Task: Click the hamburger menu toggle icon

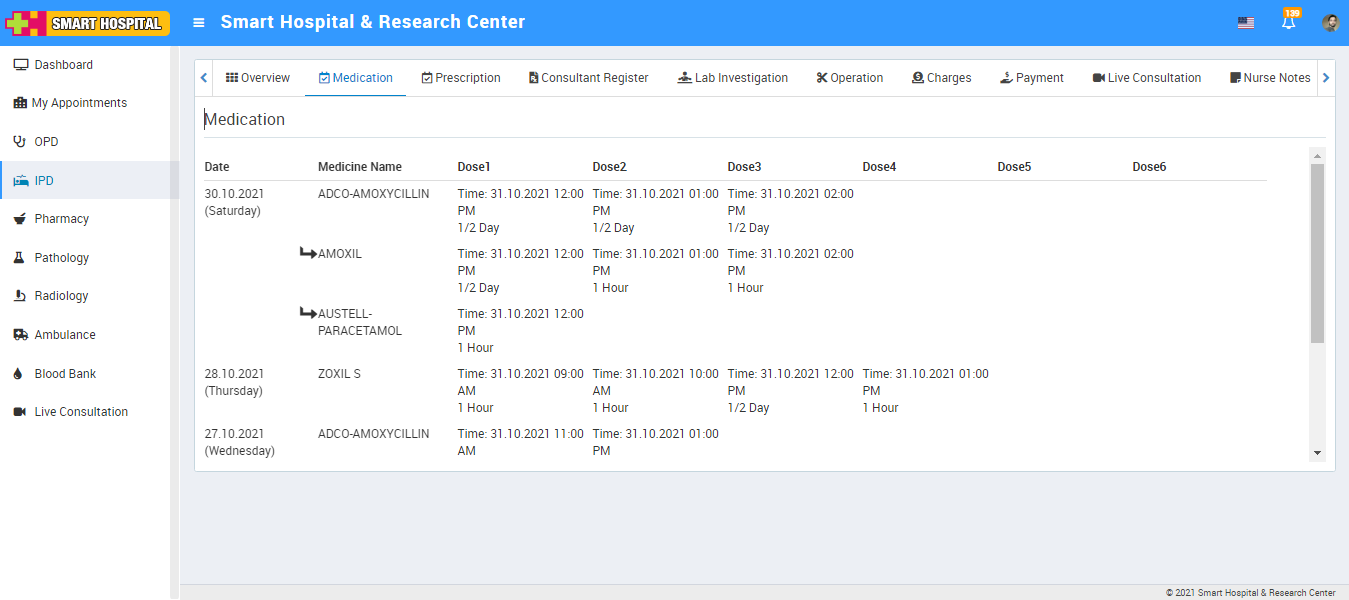Action: point(199,22)
